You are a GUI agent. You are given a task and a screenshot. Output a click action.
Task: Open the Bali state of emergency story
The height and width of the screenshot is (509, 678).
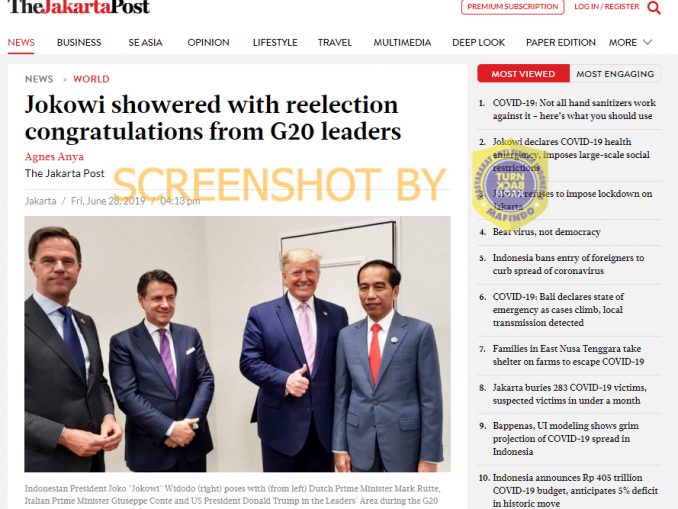tap(558, 310)
